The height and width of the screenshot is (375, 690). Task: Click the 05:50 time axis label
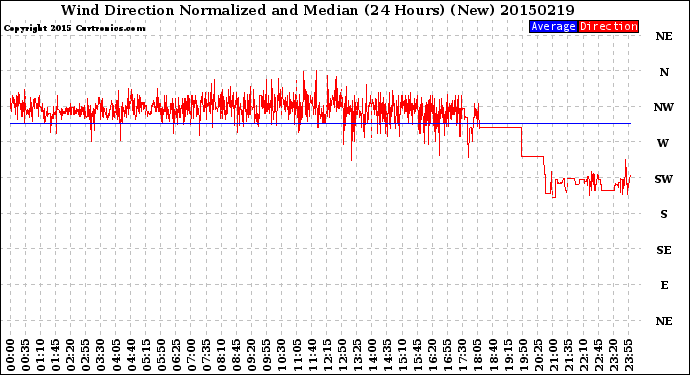pos(161,355)
